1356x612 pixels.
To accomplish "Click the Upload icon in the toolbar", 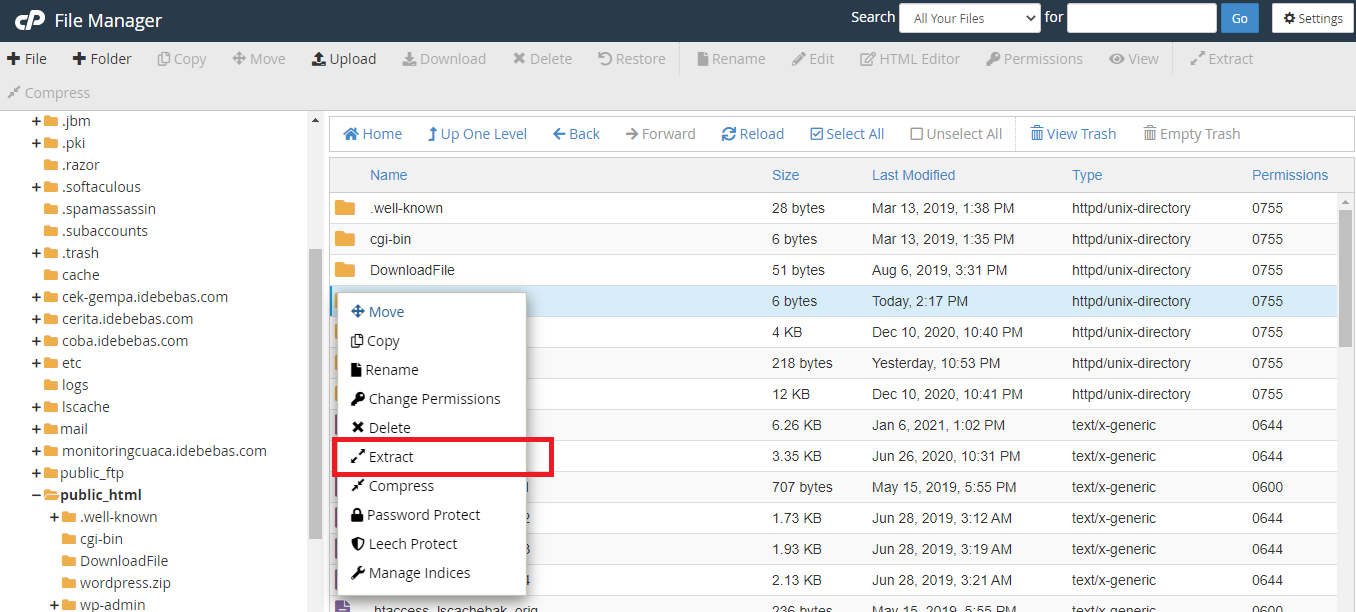I will tap(344, 58).
